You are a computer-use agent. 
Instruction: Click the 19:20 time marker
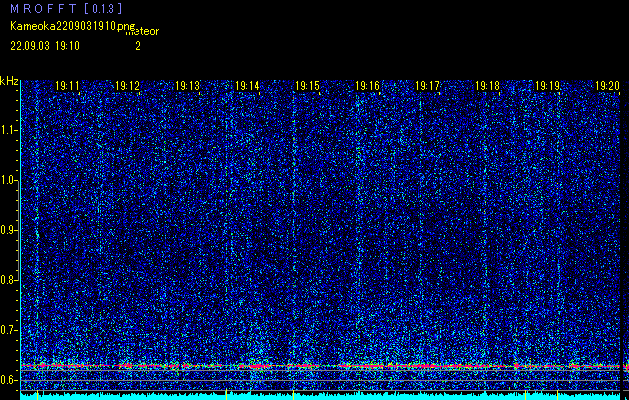coord(607,86)
